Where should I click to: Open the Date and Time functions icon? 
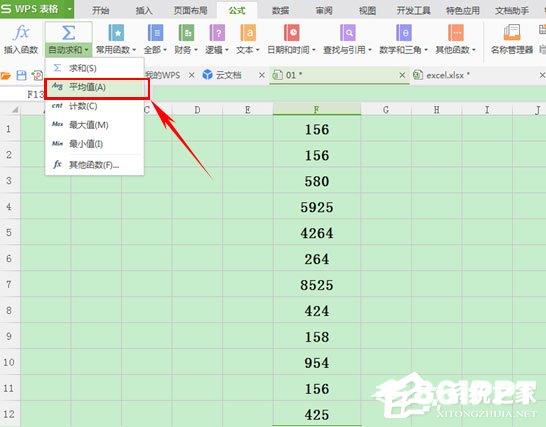tap(291, 33)
